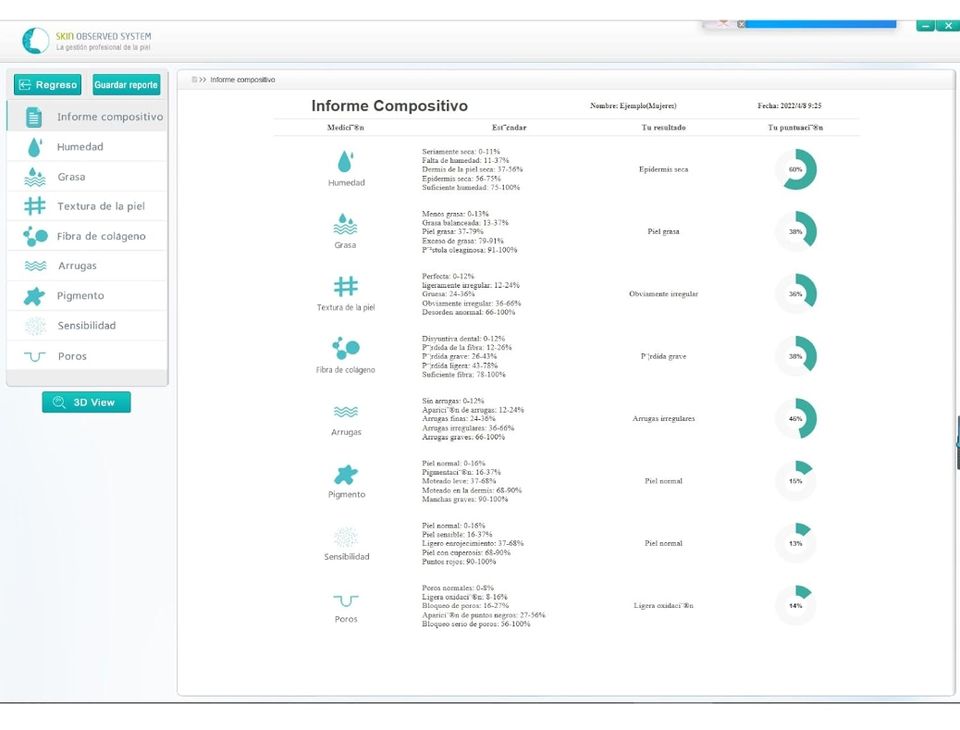This screenshot has width=960, height=730.
Task: Open Humedad section in sidebar
Action: [87, 146]
